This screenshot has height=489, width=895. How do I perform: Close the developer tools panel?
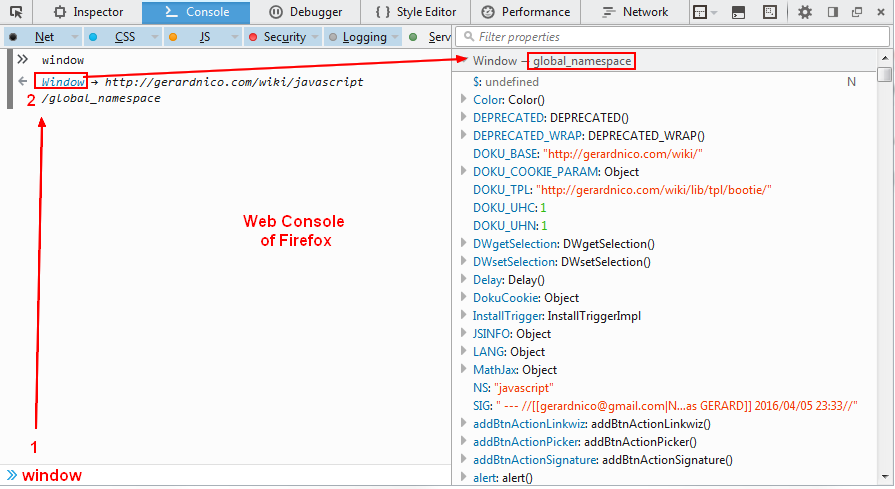(881, 12)
